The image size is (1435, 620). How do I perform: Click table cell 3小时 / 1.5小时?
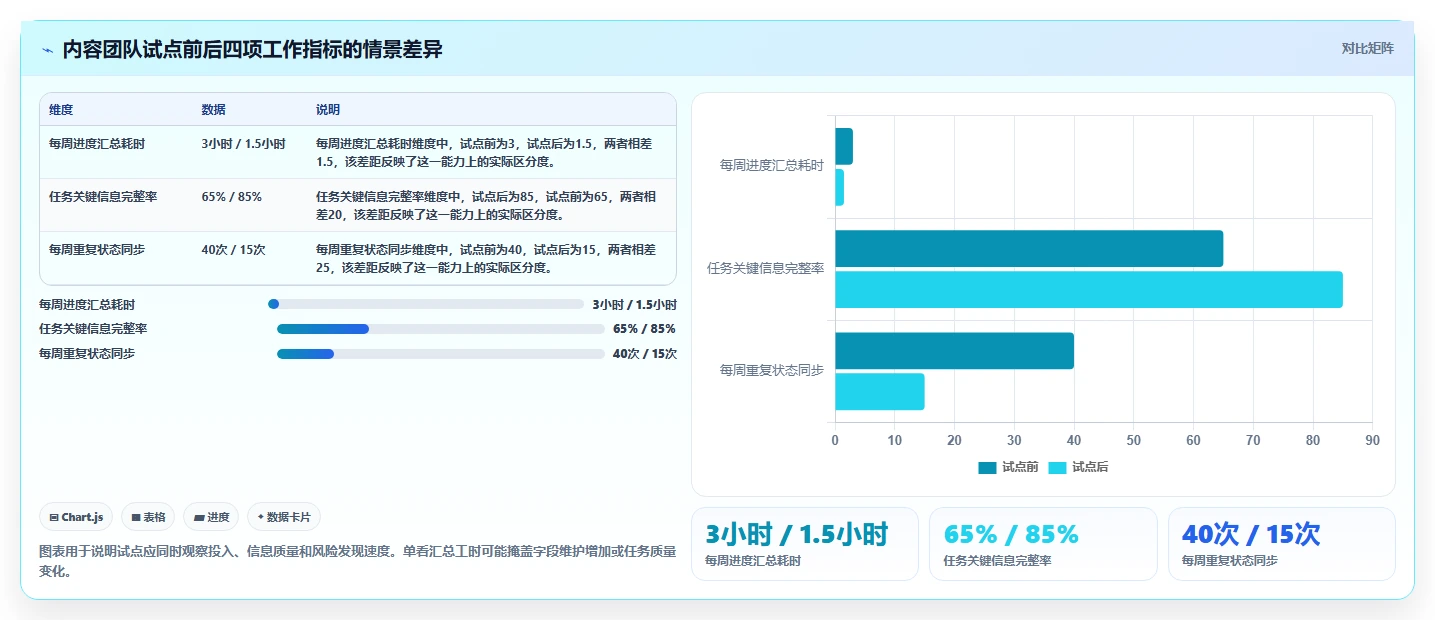(x=243, y=144)
